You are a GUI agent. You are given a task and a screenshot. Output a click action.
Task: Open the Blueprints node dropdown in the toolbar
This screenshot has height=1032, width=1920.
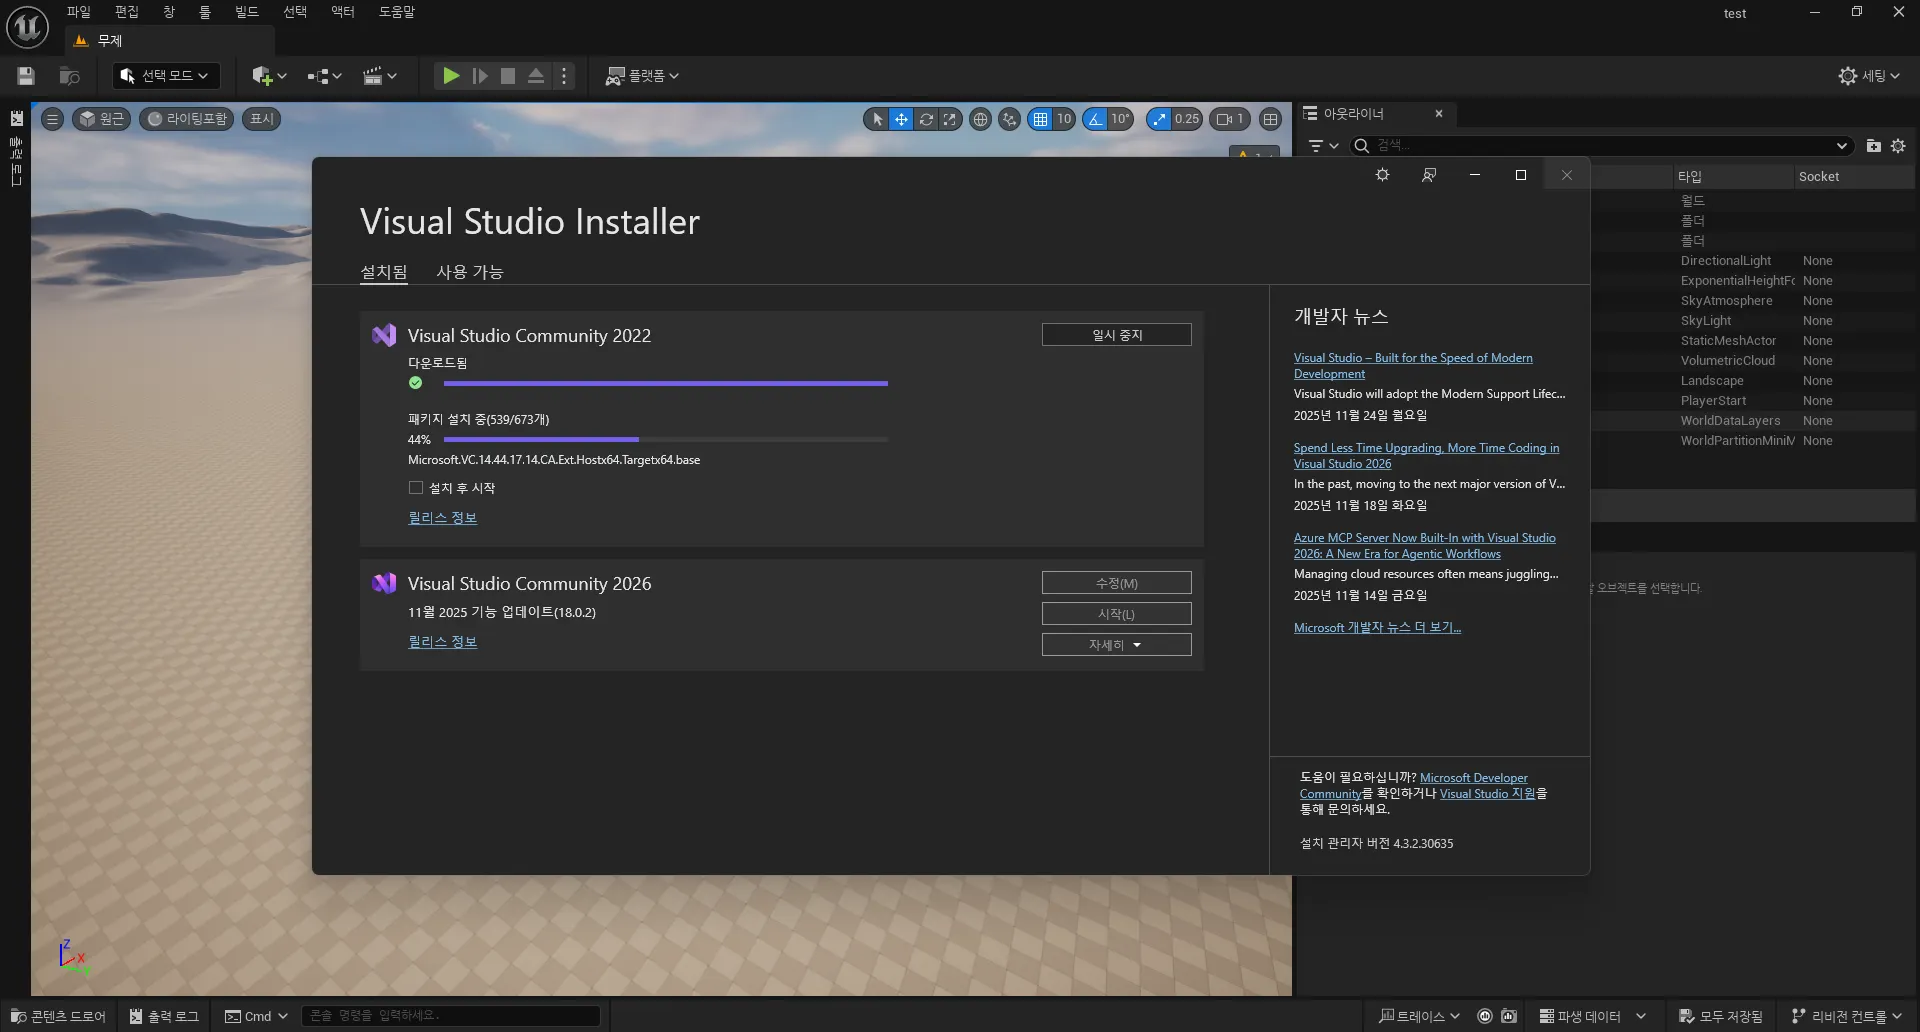coord(324,76)
